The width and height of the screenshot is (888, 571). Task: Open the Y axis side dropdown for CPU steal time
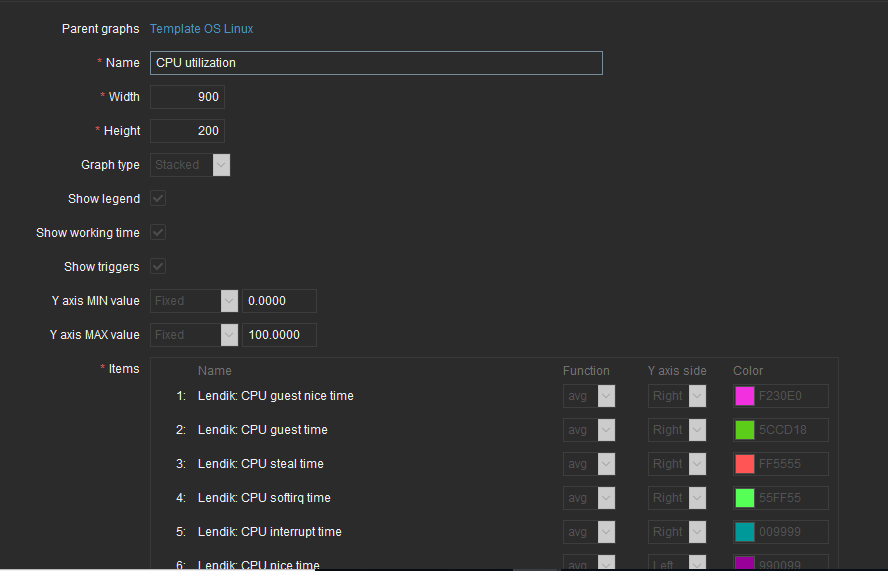pyautogui.click(x=677, y=464)
